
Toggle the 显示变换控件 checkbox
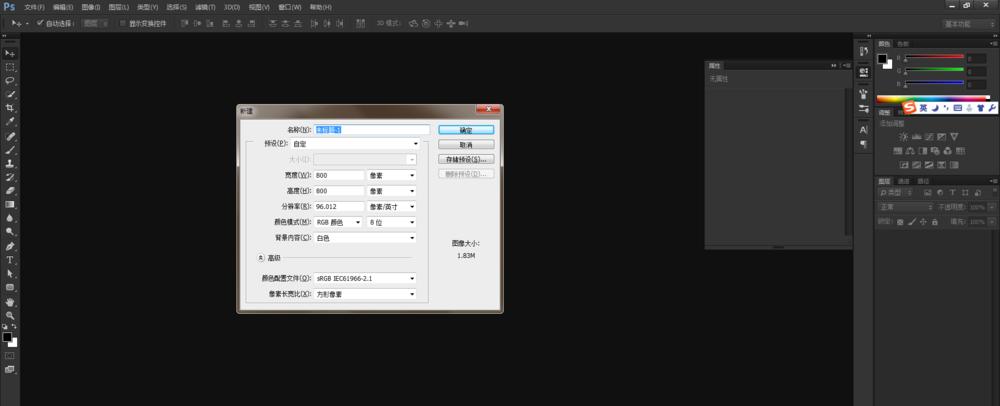[123, 23]
